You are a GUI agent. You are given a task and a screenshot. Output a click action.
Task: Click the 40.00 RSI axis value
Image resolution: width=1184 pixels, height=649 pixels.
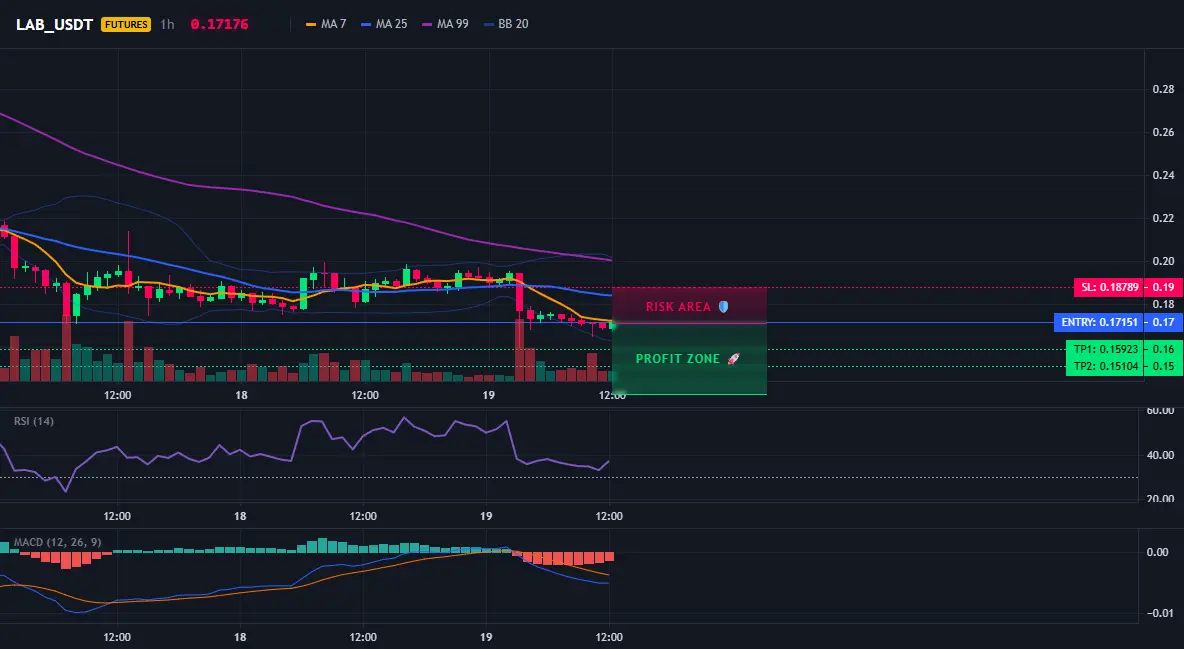click(1161, 455)
